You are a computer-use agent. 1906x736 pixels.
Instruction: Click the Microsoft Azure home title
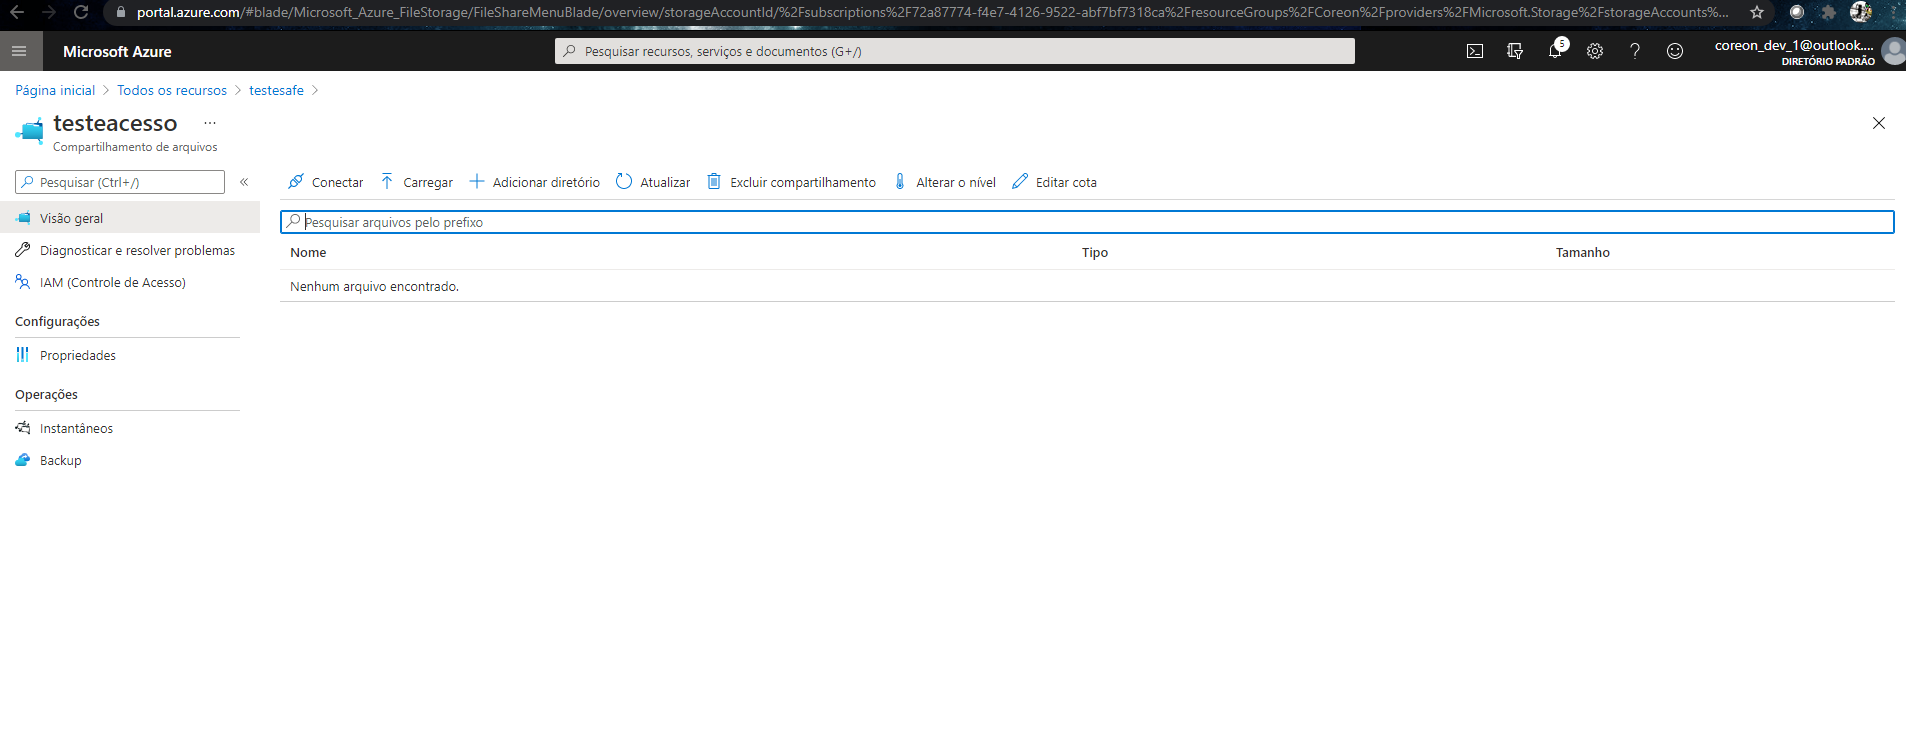pos(117,51)
